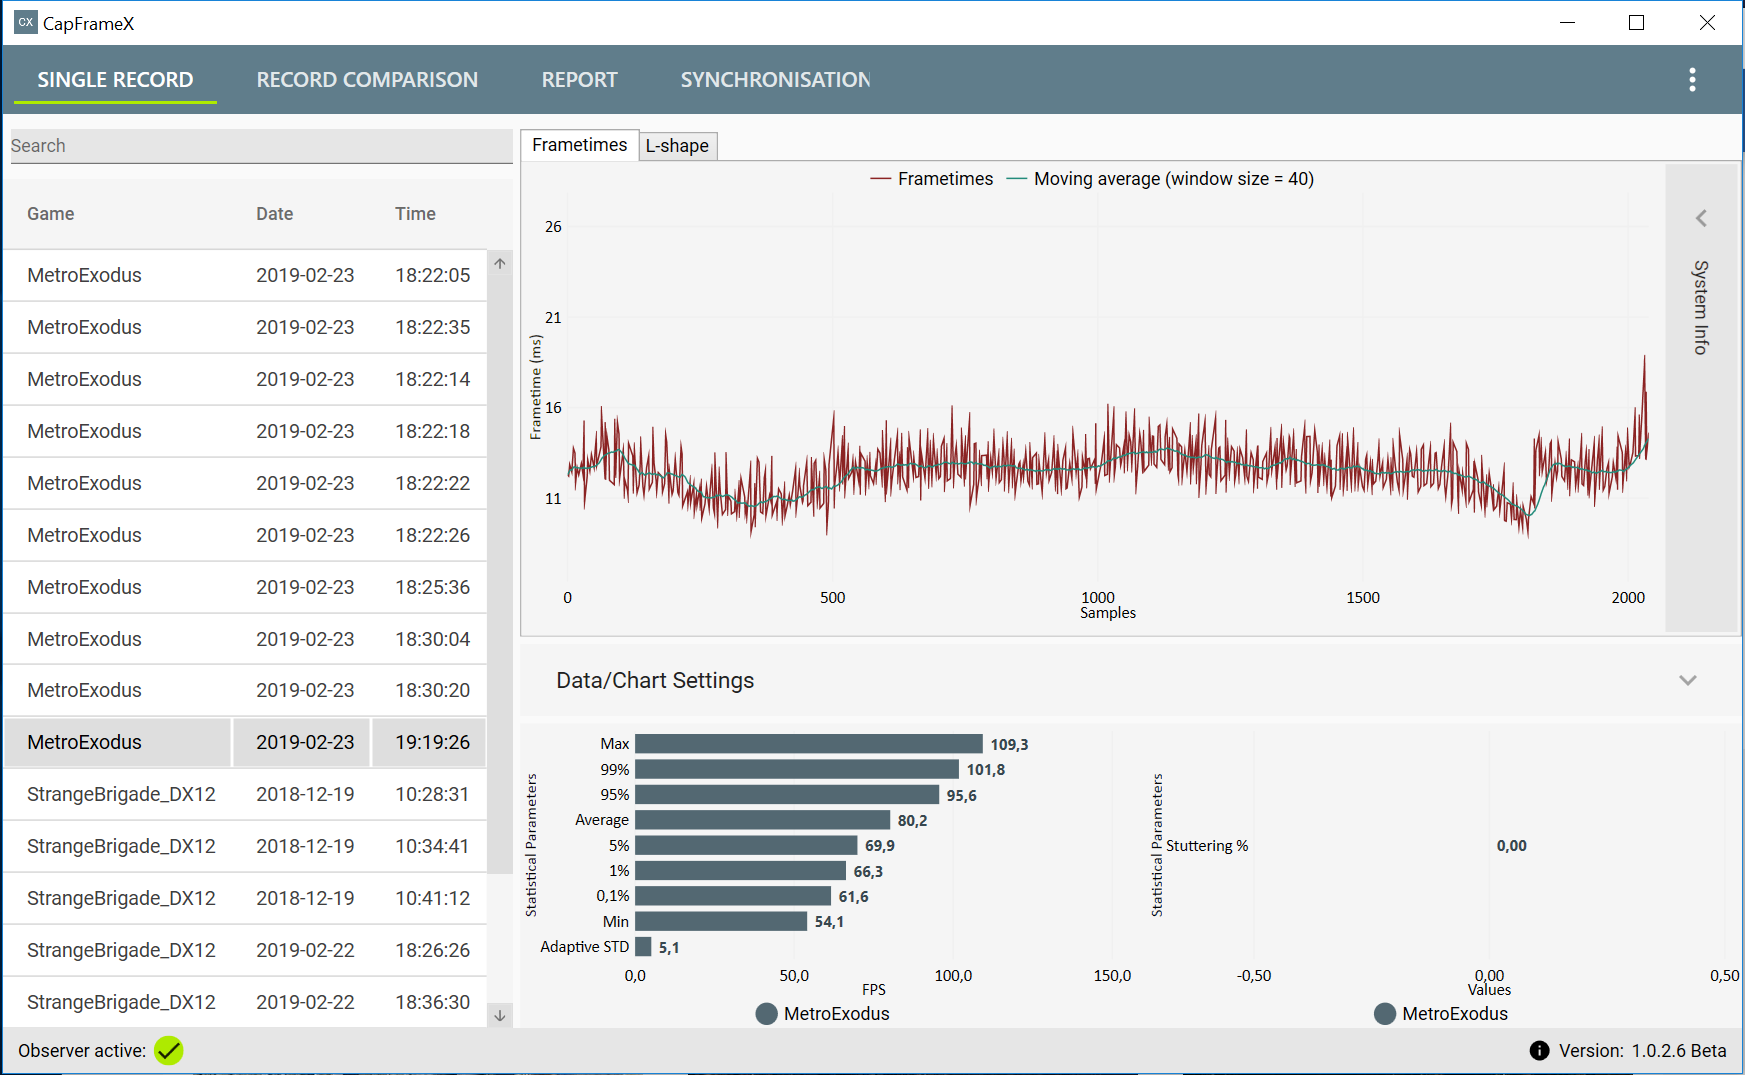Toggle MetroExodus legend in FPS chart
The width and height of the screenshot is (1745, 1075).
pos(823,1013)
